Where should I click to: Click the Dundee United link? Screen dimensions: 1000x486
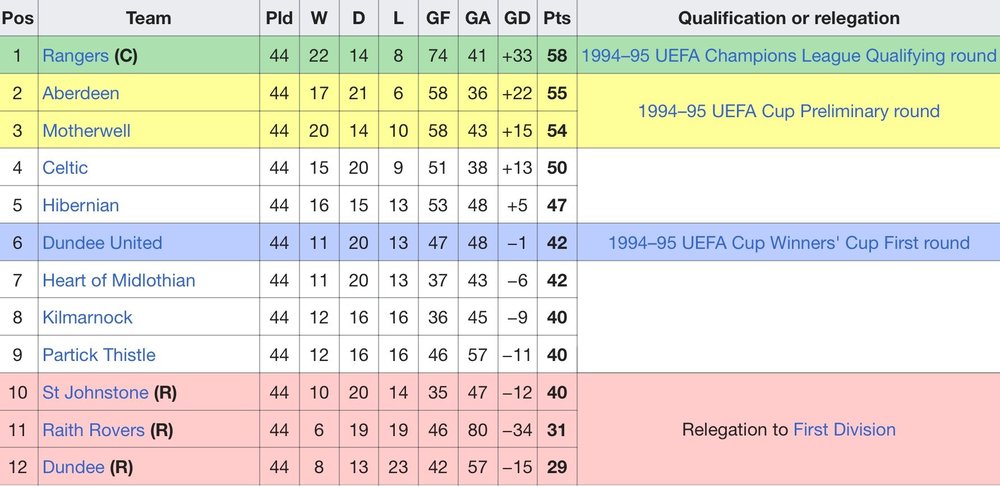point(102,243)
